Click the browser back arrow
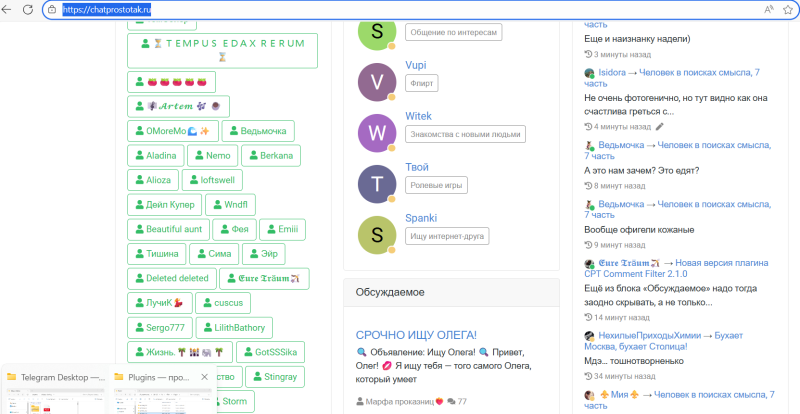Screen dimensions: 800x414 (8, 9)
